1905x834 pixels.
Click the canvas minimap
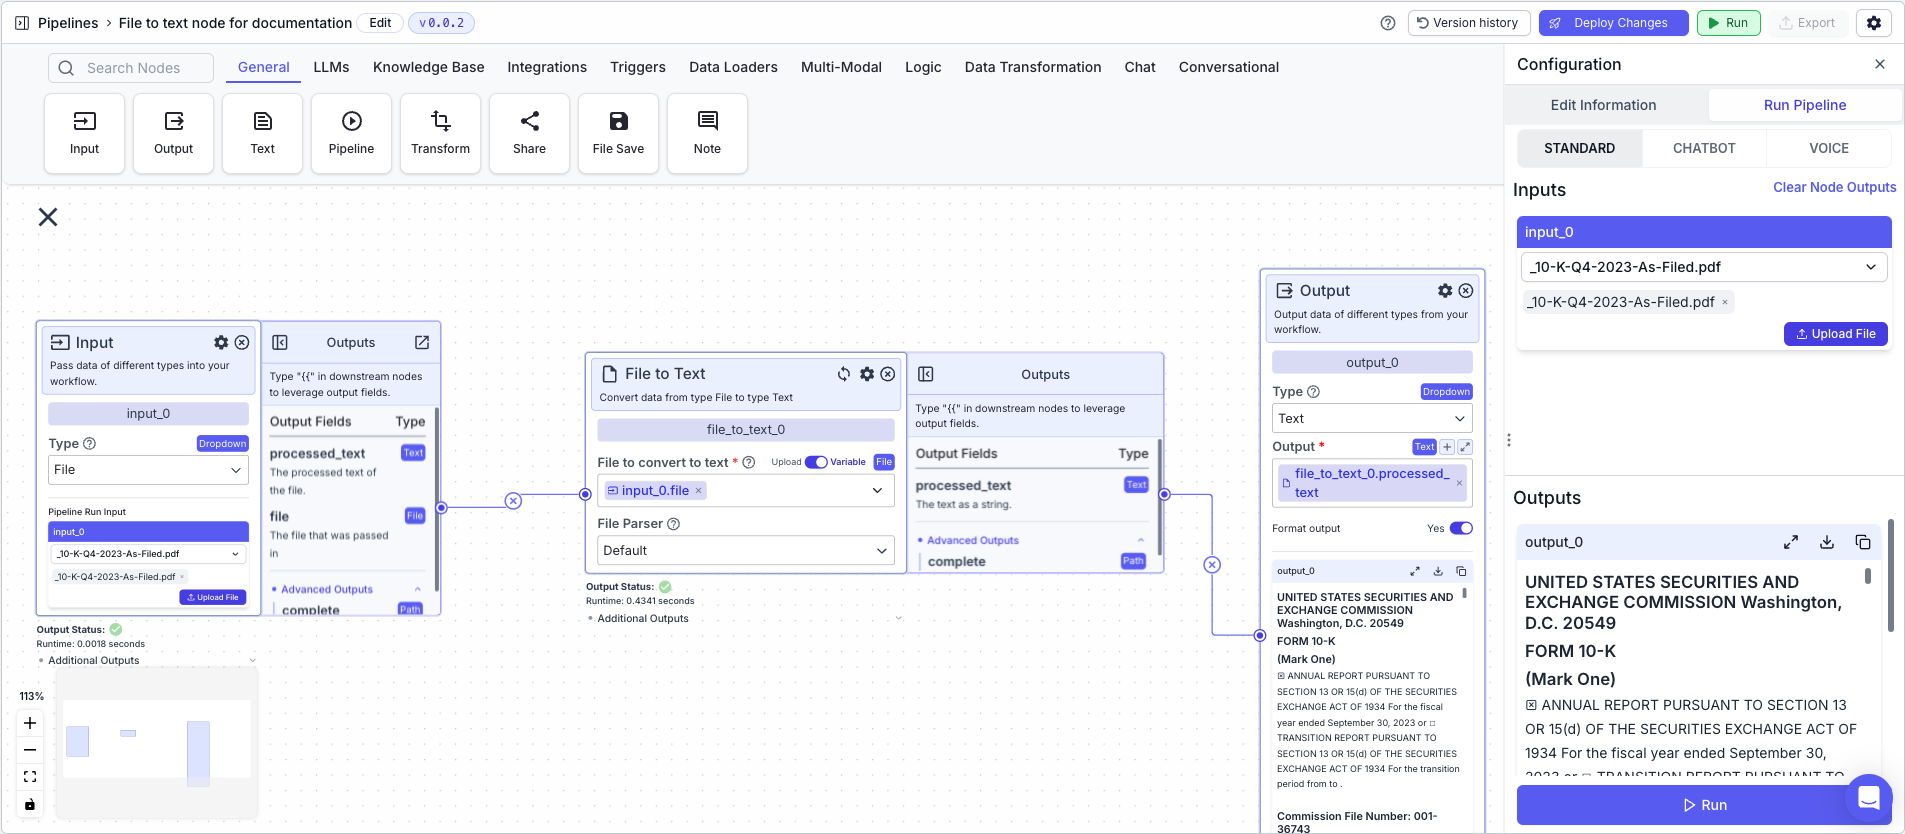tap(157, 743)
